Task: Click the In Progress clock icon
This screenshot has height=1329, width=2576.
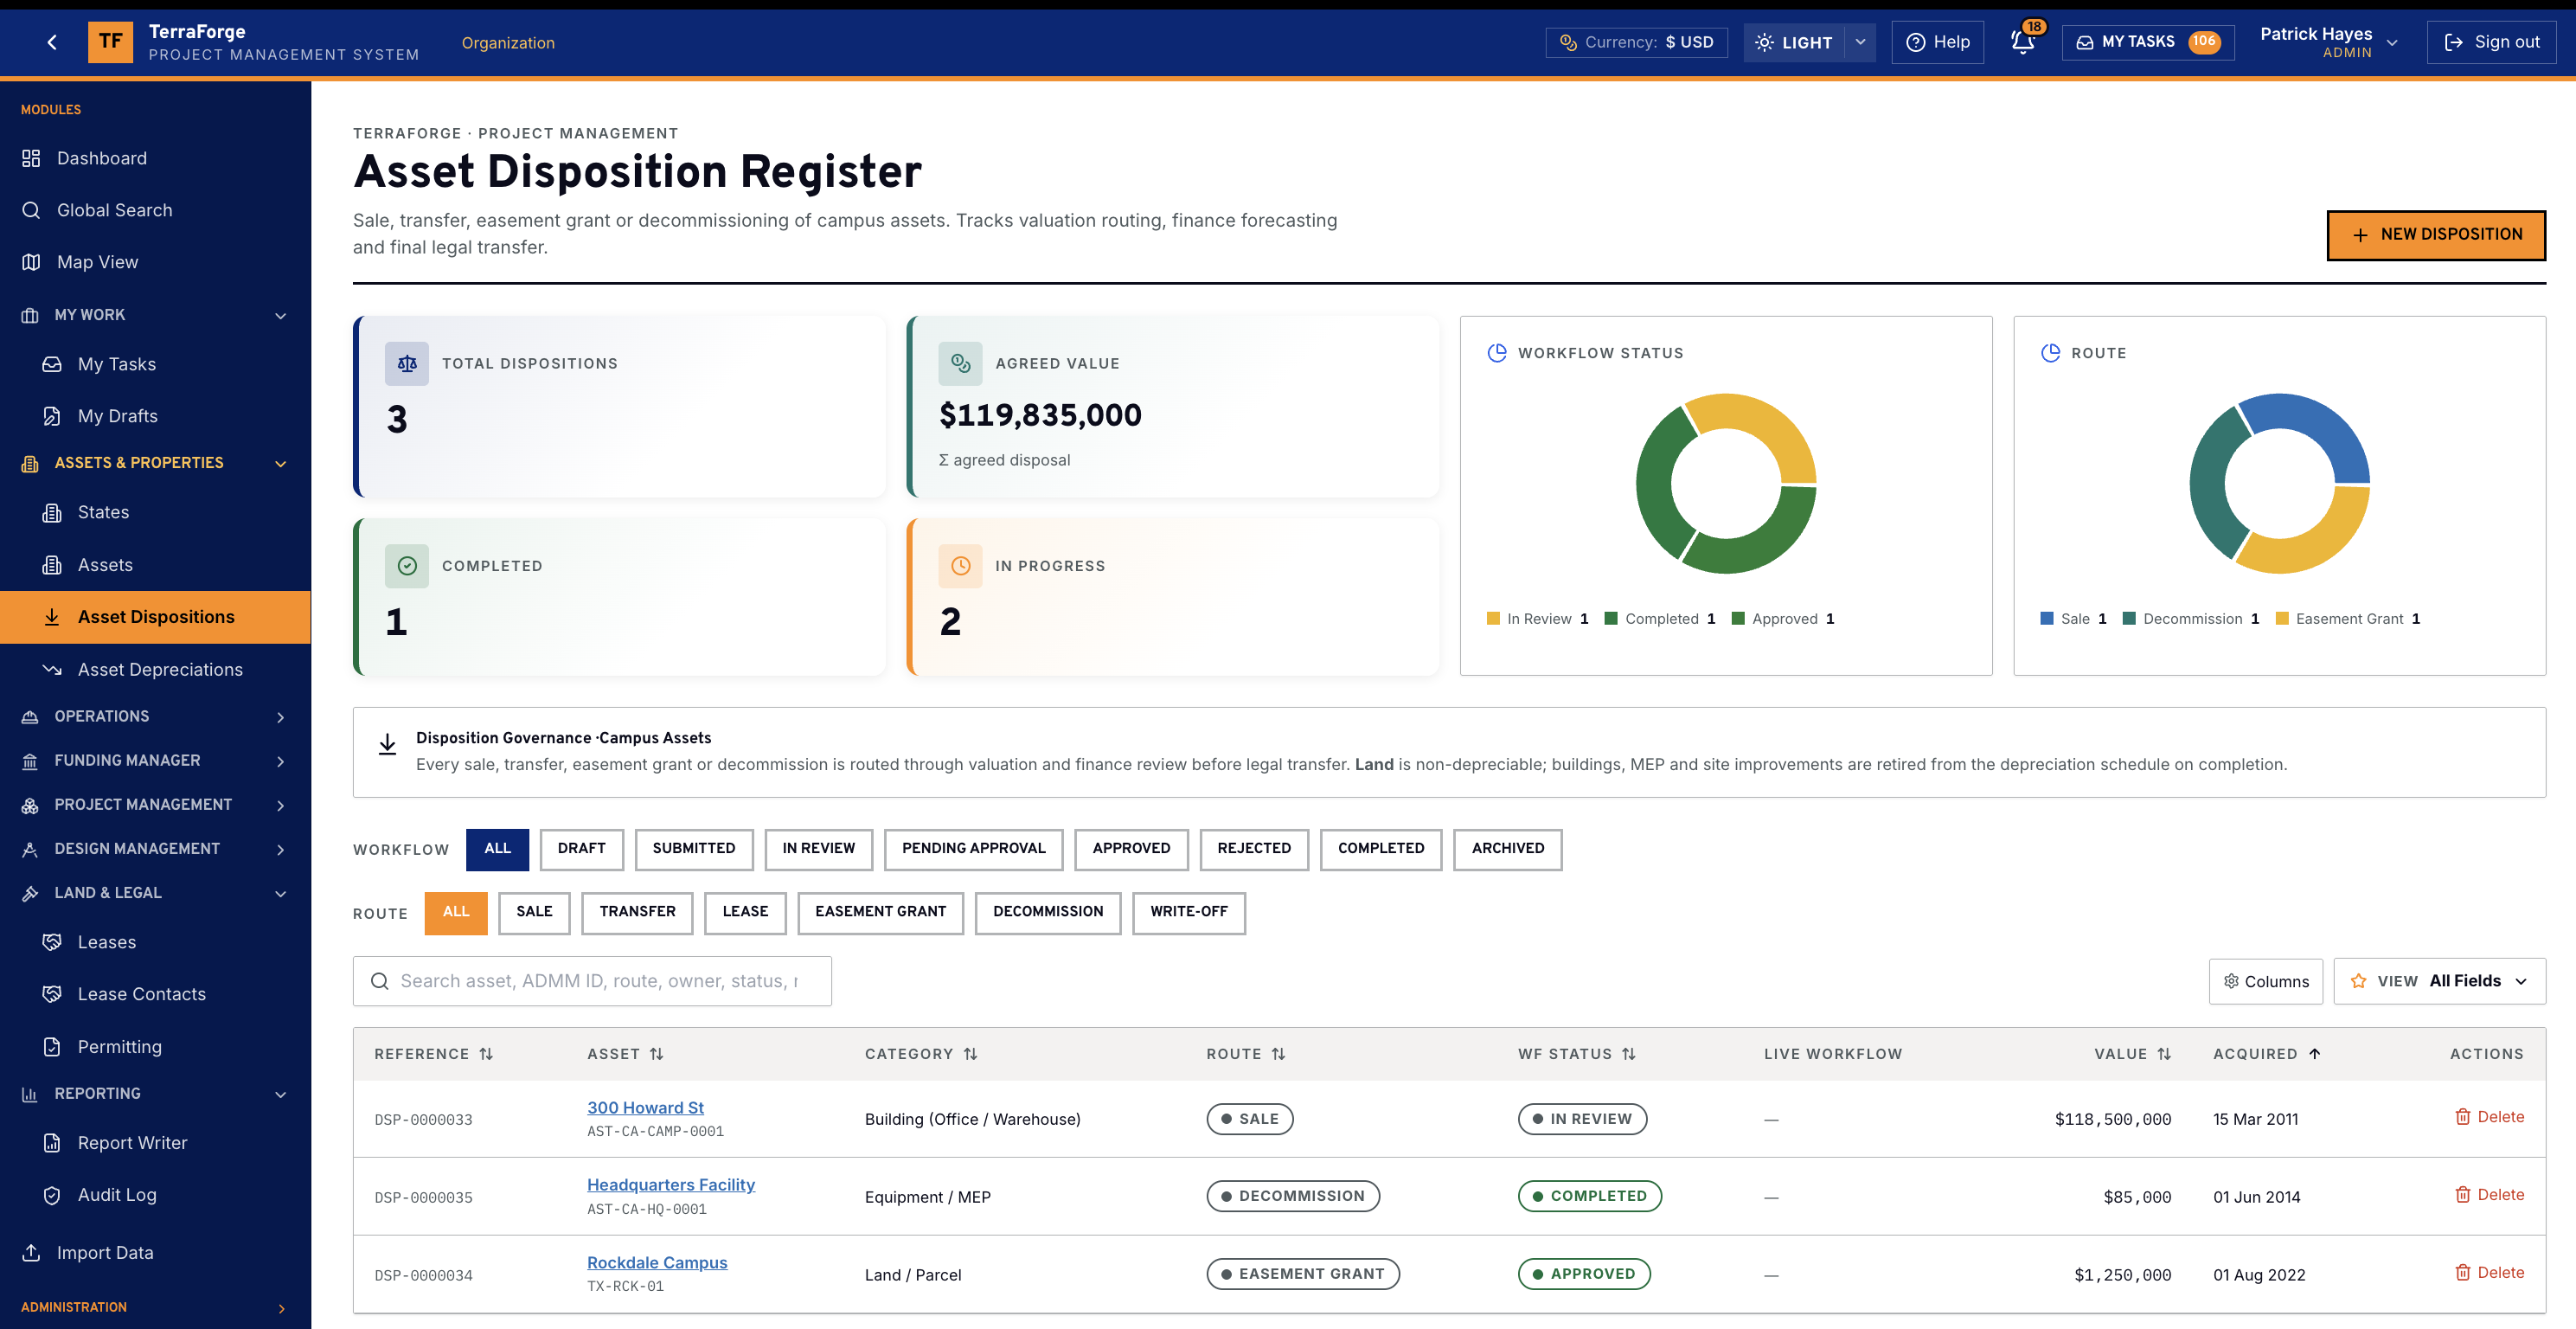Action: (x=960, y=566)
